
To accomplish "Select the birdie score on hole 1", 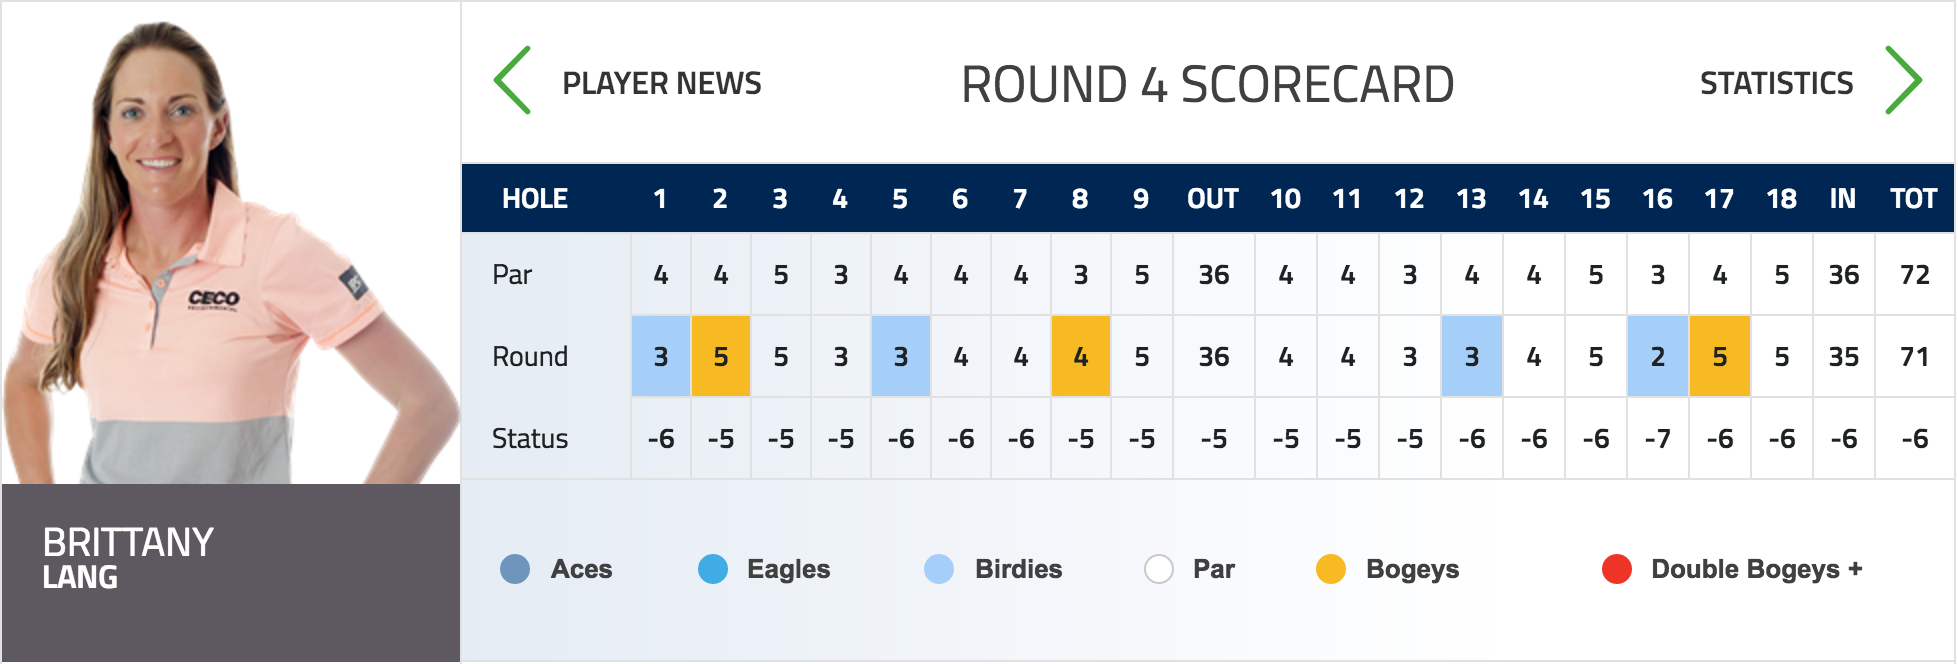I will [x=661, y=356].
